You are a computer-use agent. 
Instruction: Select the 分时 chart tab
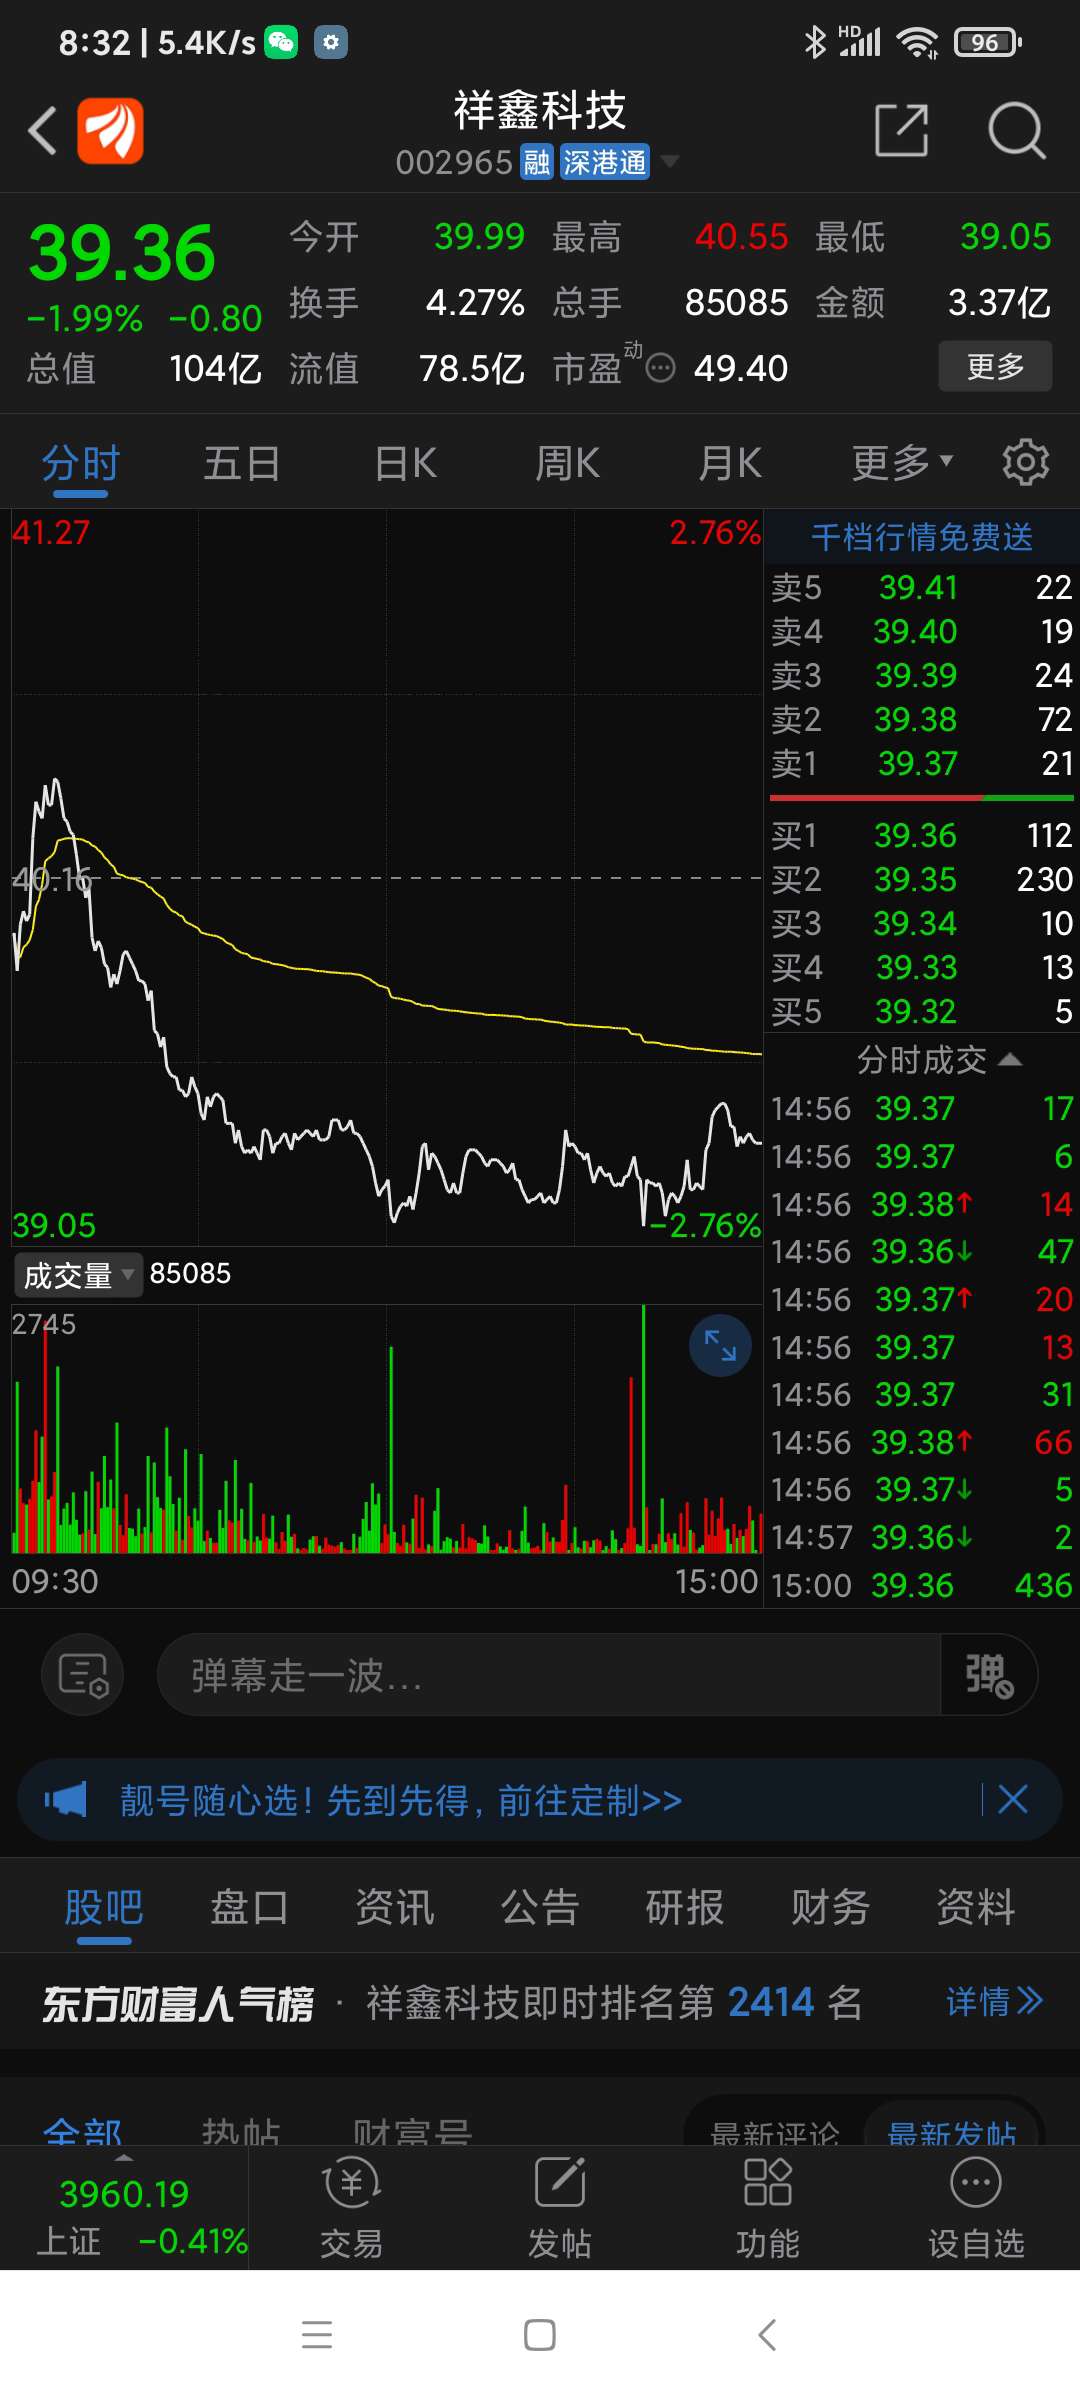tap(80, 463)
